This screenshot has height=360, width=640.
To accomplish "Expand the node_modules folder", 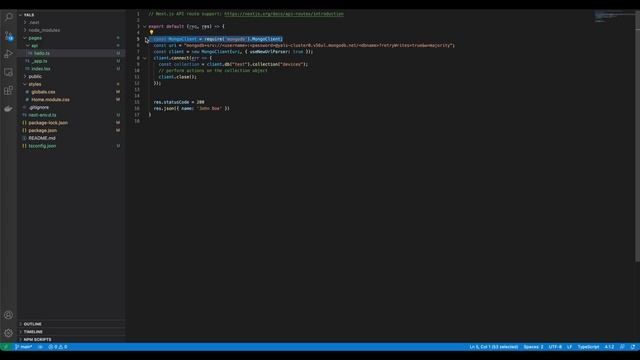I will coord(71,30).
